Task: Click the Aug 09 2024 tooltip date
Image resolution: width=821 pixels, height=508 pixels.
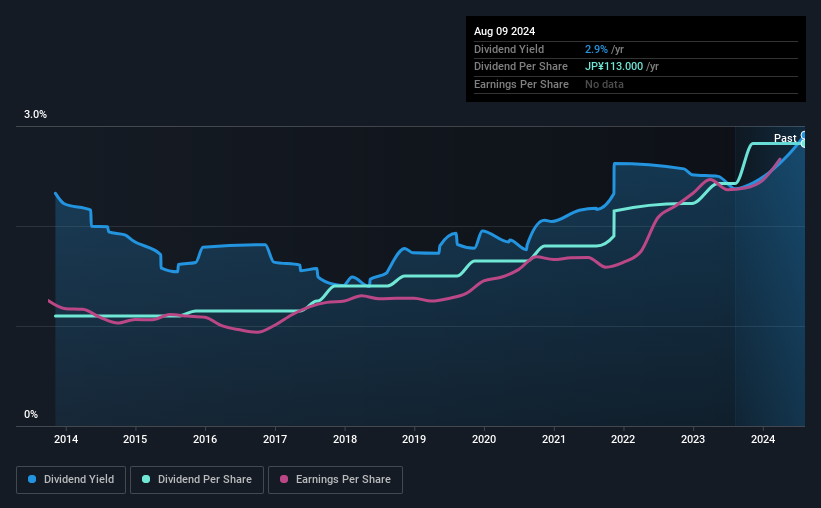Action: coord(504,31)
